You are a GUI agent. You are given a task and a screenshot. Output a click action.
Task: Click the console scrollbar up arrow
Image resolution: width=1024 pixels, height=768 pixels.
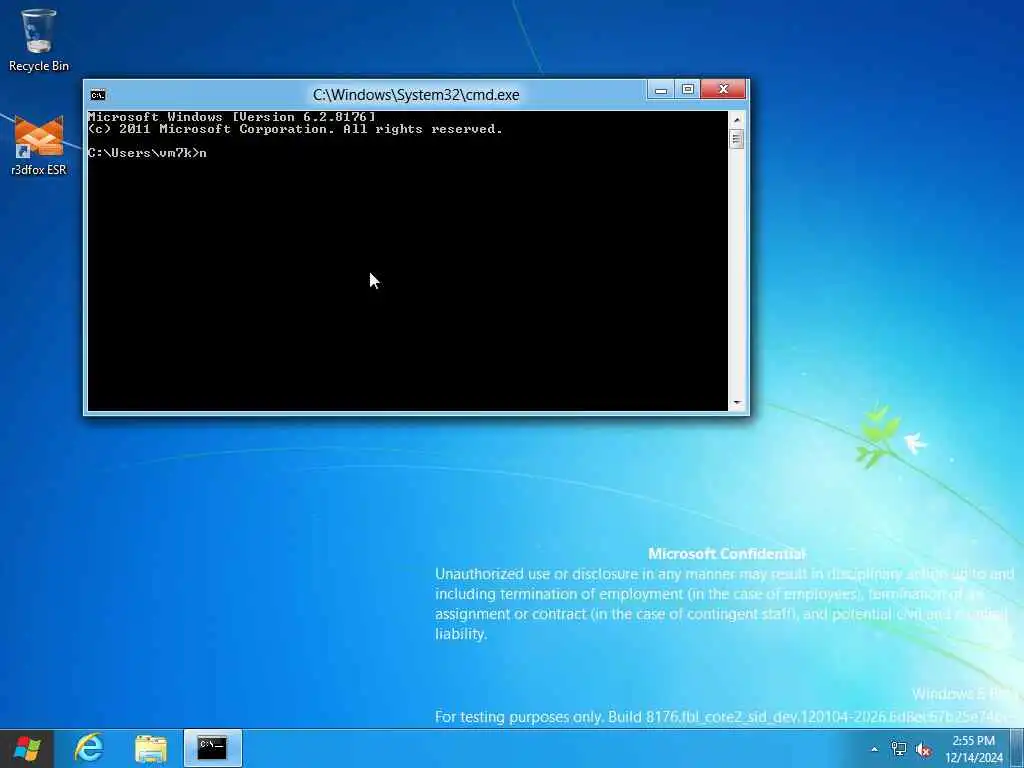[x=737, y=120]
